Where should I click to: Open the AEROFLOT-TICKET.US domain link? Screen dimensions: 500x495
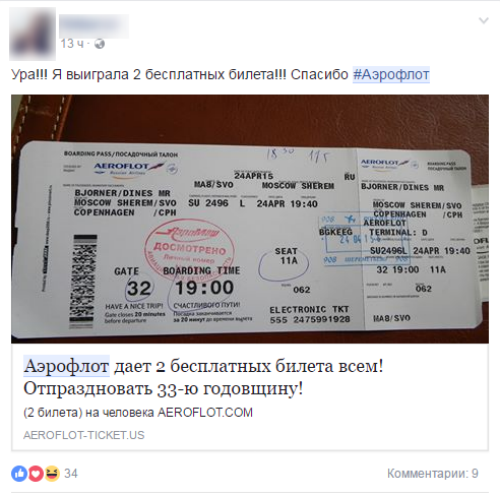point(84,435)
